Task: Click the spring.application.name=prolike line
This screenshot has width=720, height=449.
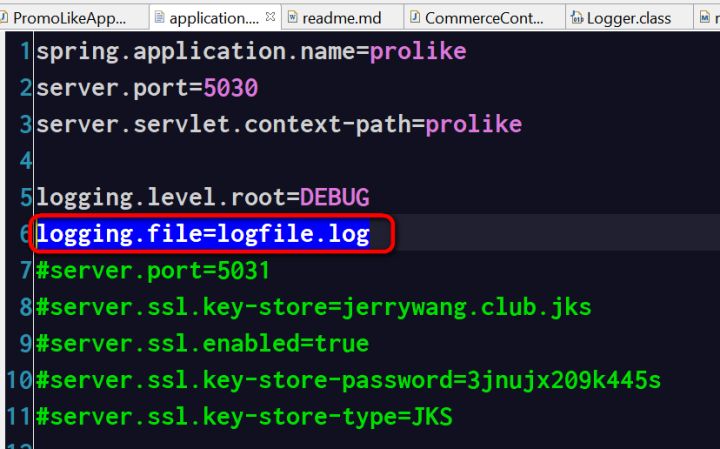Action: 251,51
